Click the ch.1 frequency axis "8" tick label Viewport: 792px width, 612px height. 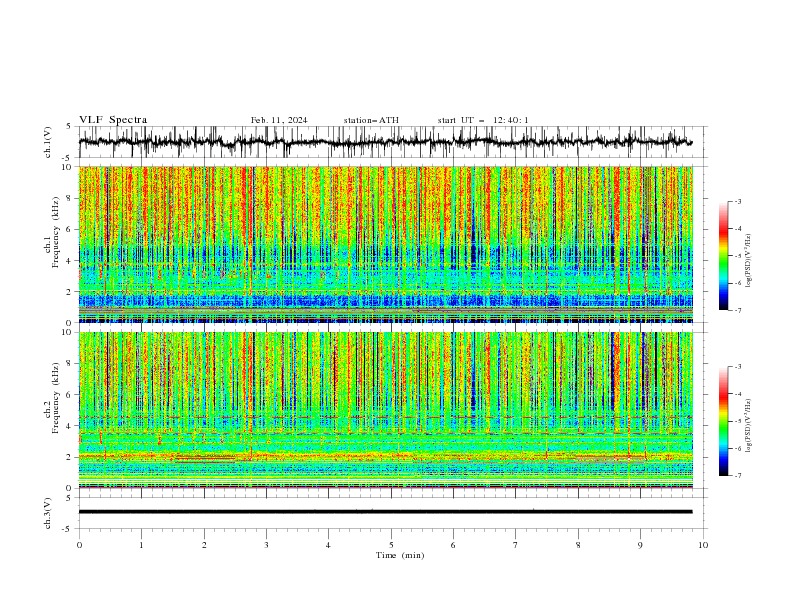click(x=70, y=198)
